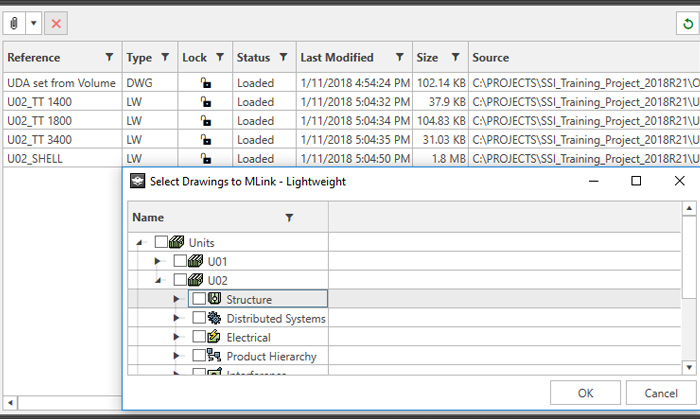The width and height of the screenshot is (700, 419).
Task: Click the OK button
Action: [x=585, y=393]
